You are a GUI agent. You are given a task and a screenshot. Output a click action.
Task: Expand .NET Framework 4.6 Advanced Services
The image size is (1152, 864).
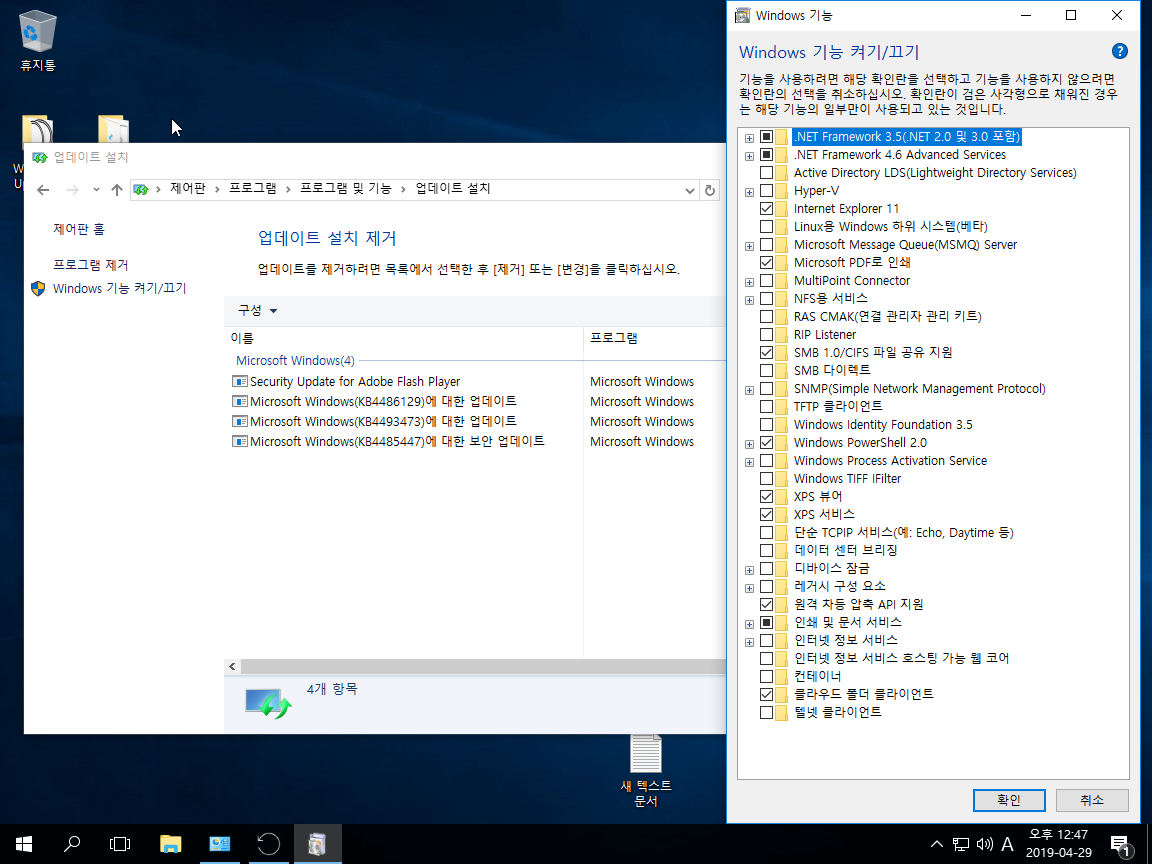pyautogui.click(x=749, y=156)
